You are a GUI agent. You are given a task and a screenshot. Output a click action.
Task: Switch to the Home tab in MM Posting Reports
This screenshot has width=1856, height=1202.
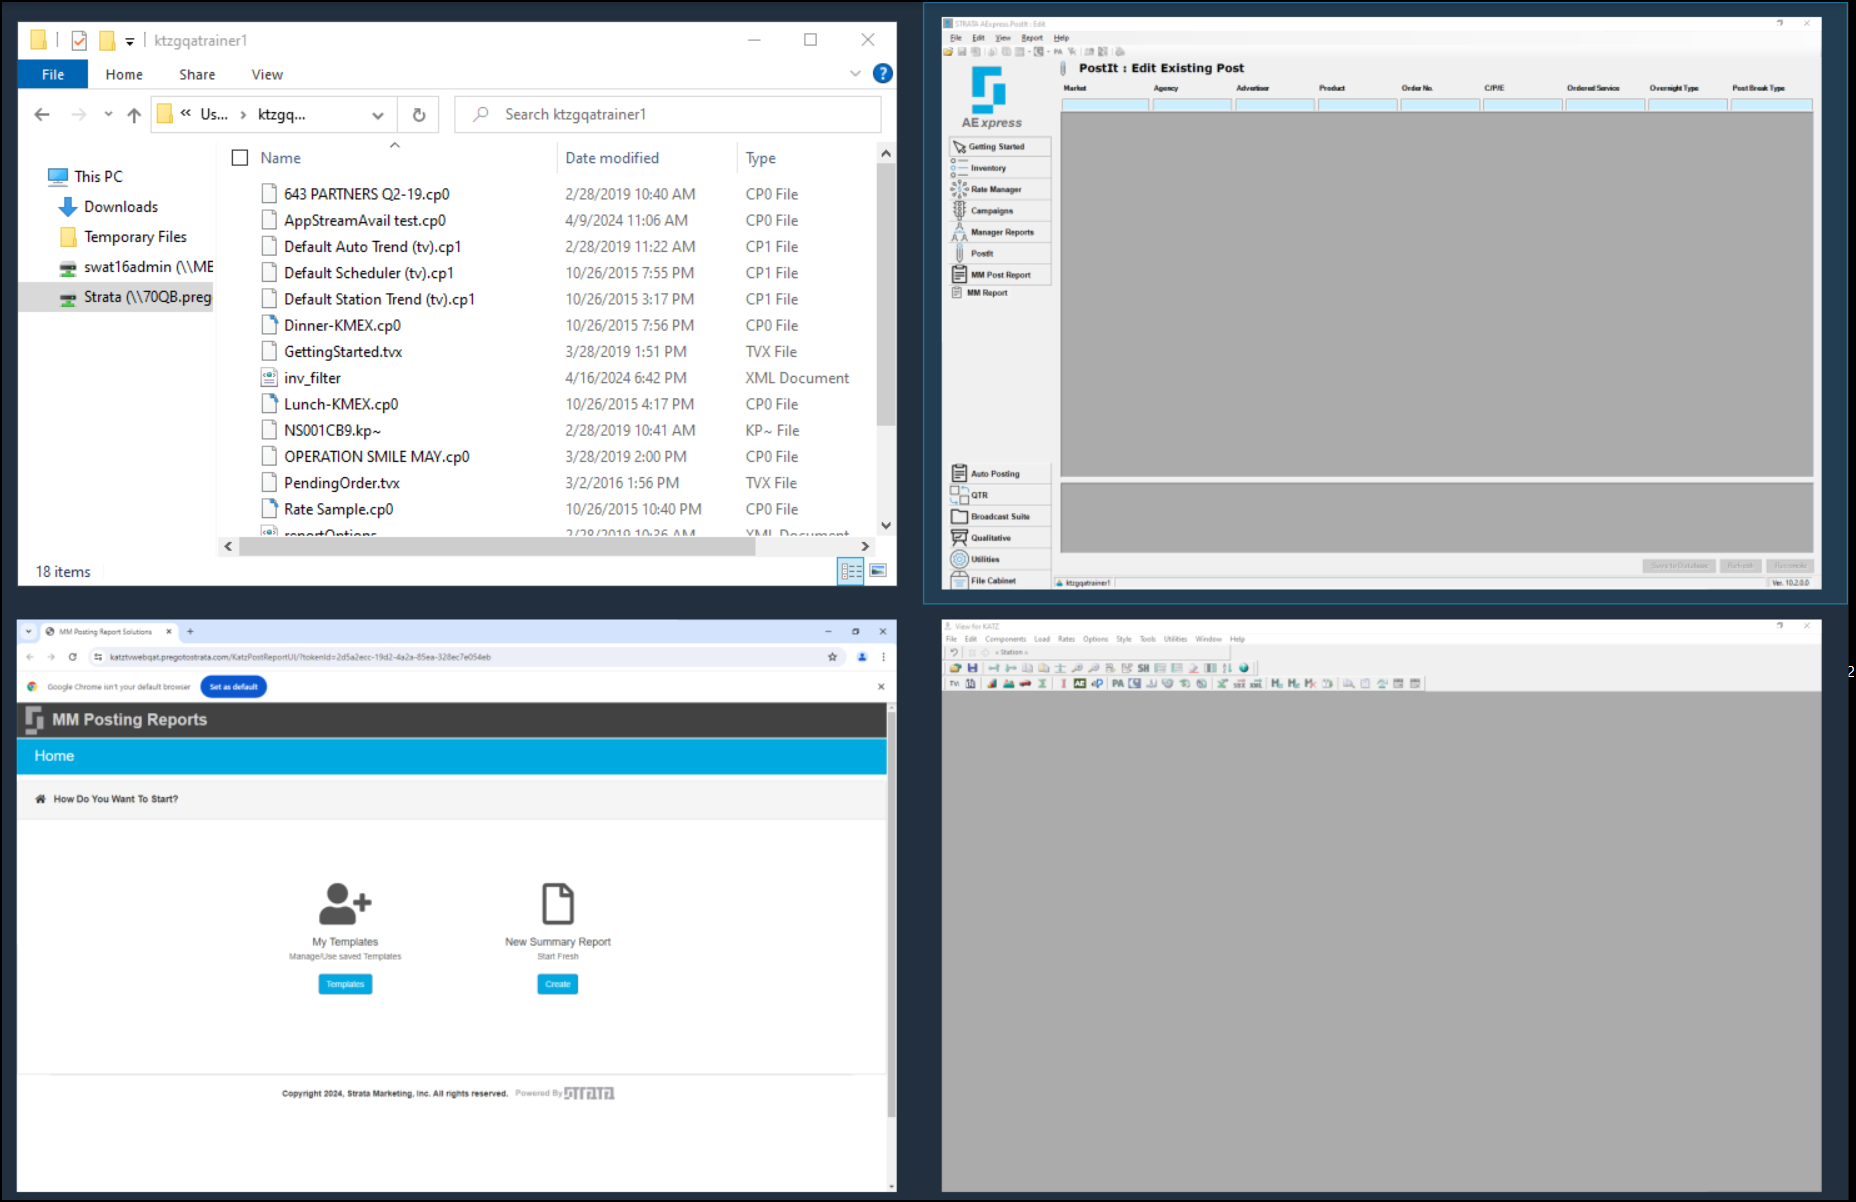(x=54, y=756)
